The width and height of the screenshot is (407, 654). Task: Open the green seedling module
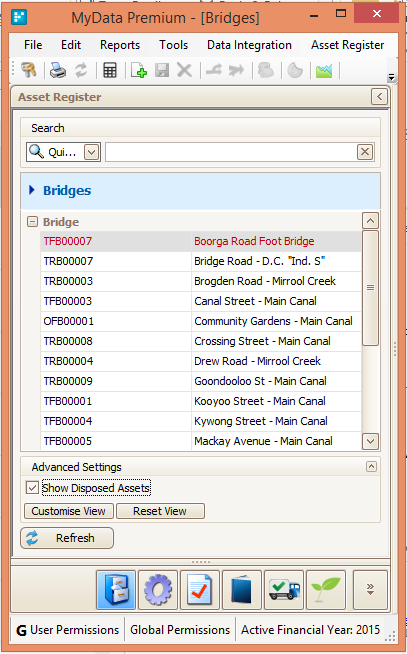pyautogui.click(x=326, y=590)
